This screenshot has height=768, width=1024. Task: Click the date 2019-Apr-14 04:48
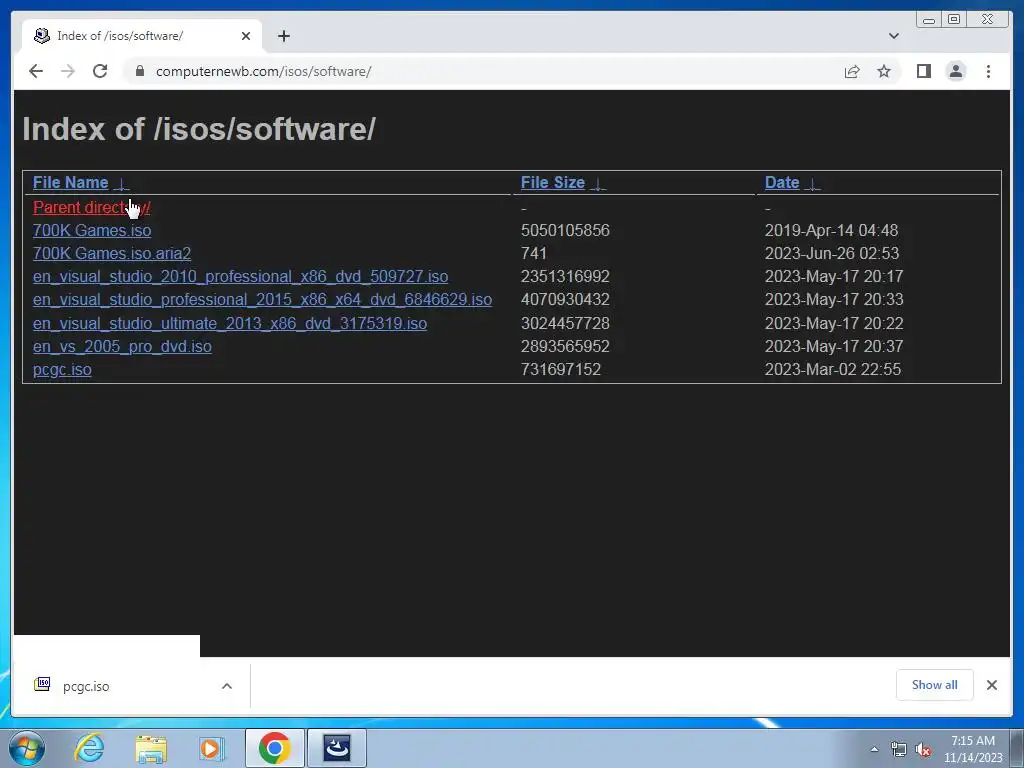(x=831, y=230)
